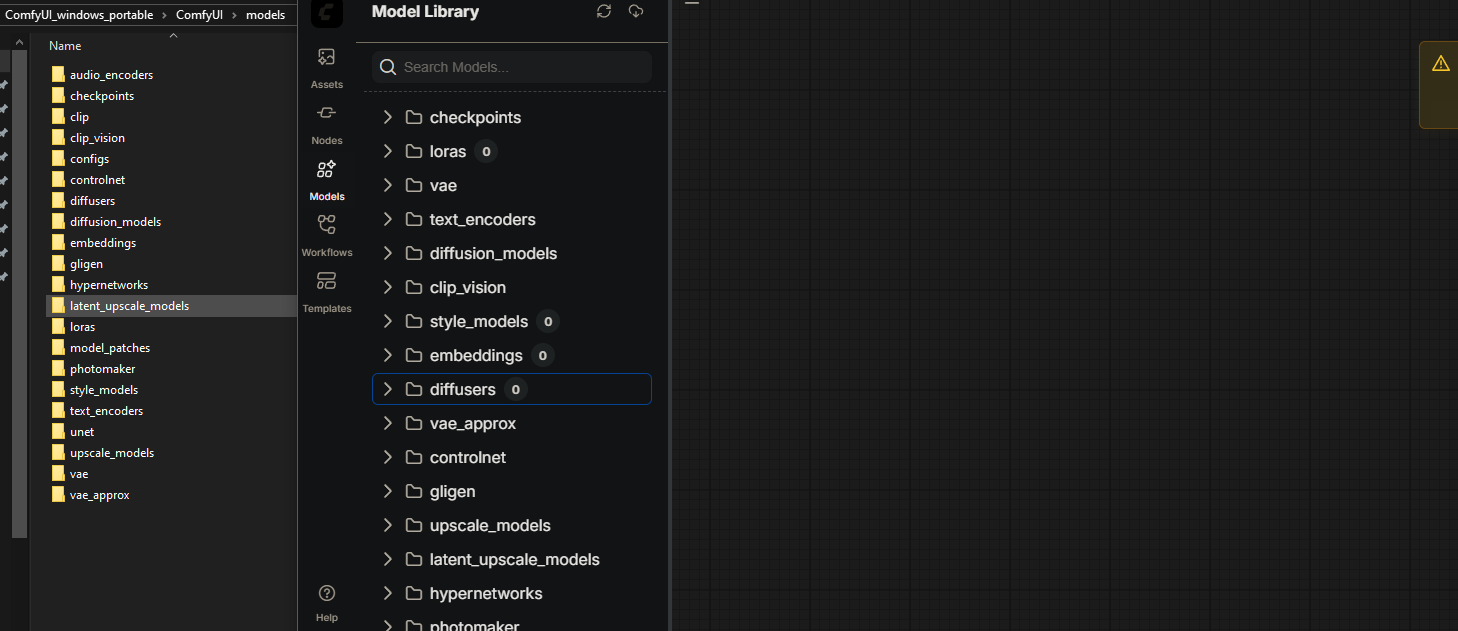1458x631 pixels.
Task: Click the magnifier icon in the search box
Action: pos(388,67)
